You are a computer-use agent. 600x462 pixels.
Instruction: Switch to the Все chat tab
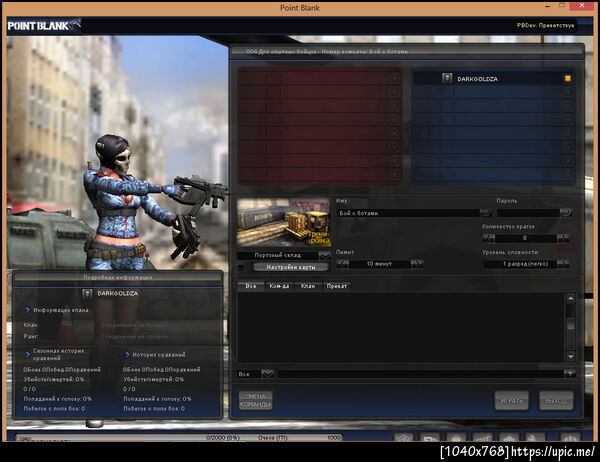click(x=251, y=286)
